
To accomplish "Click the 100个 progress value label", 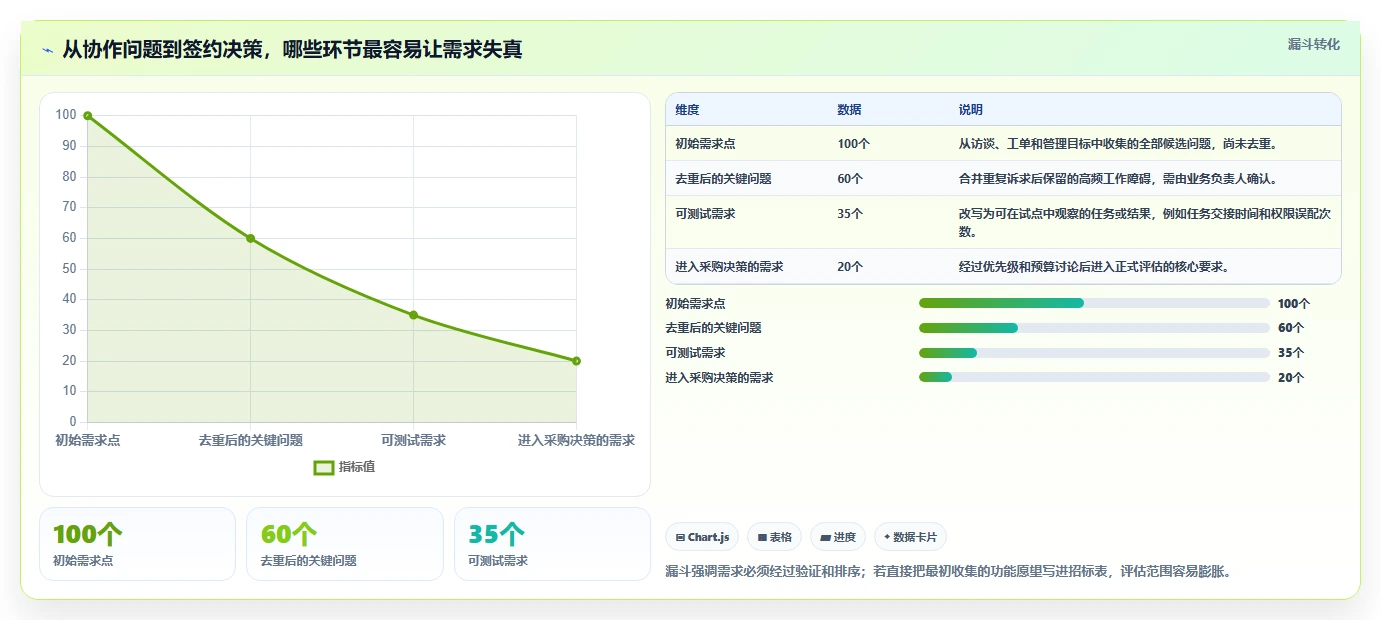I will pos(1294,303).
